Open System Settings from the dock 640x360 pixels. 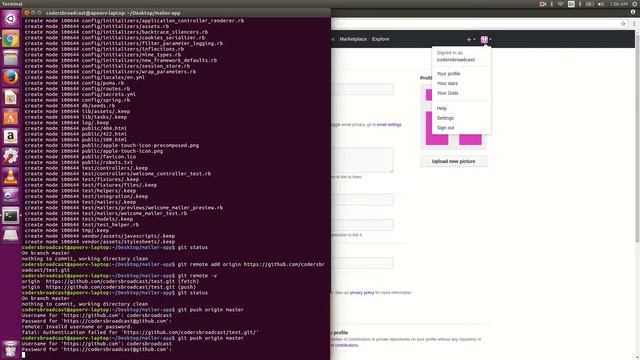click(x=11, y=156)
